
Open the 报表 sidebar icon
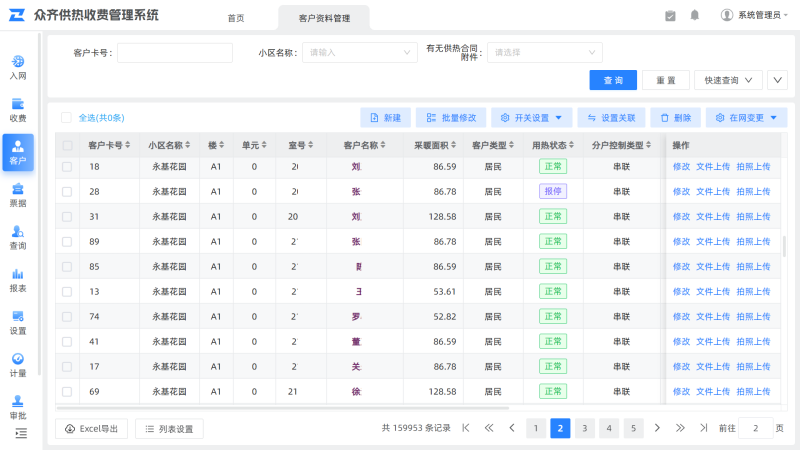(x=18, y=280)
